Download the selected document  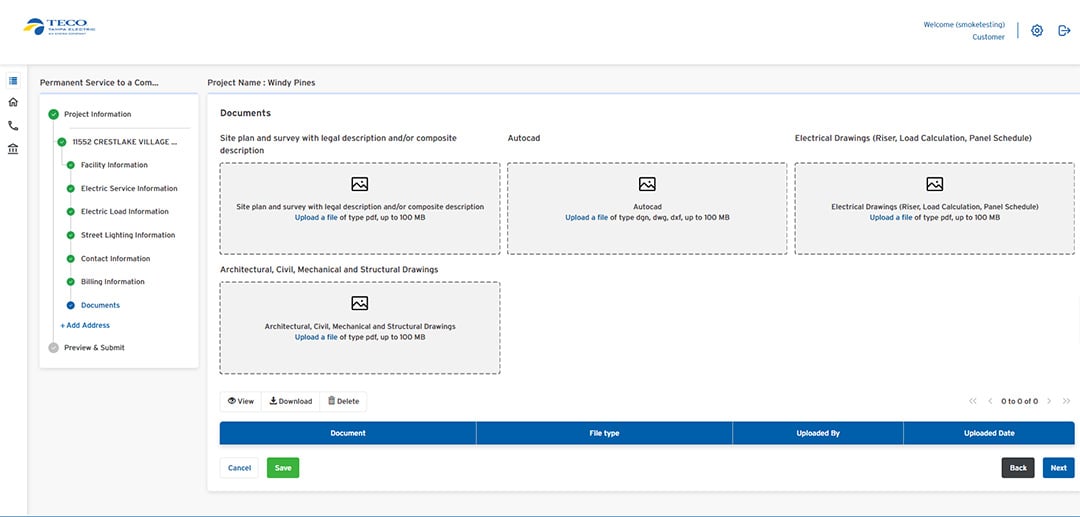click(291, 401)
